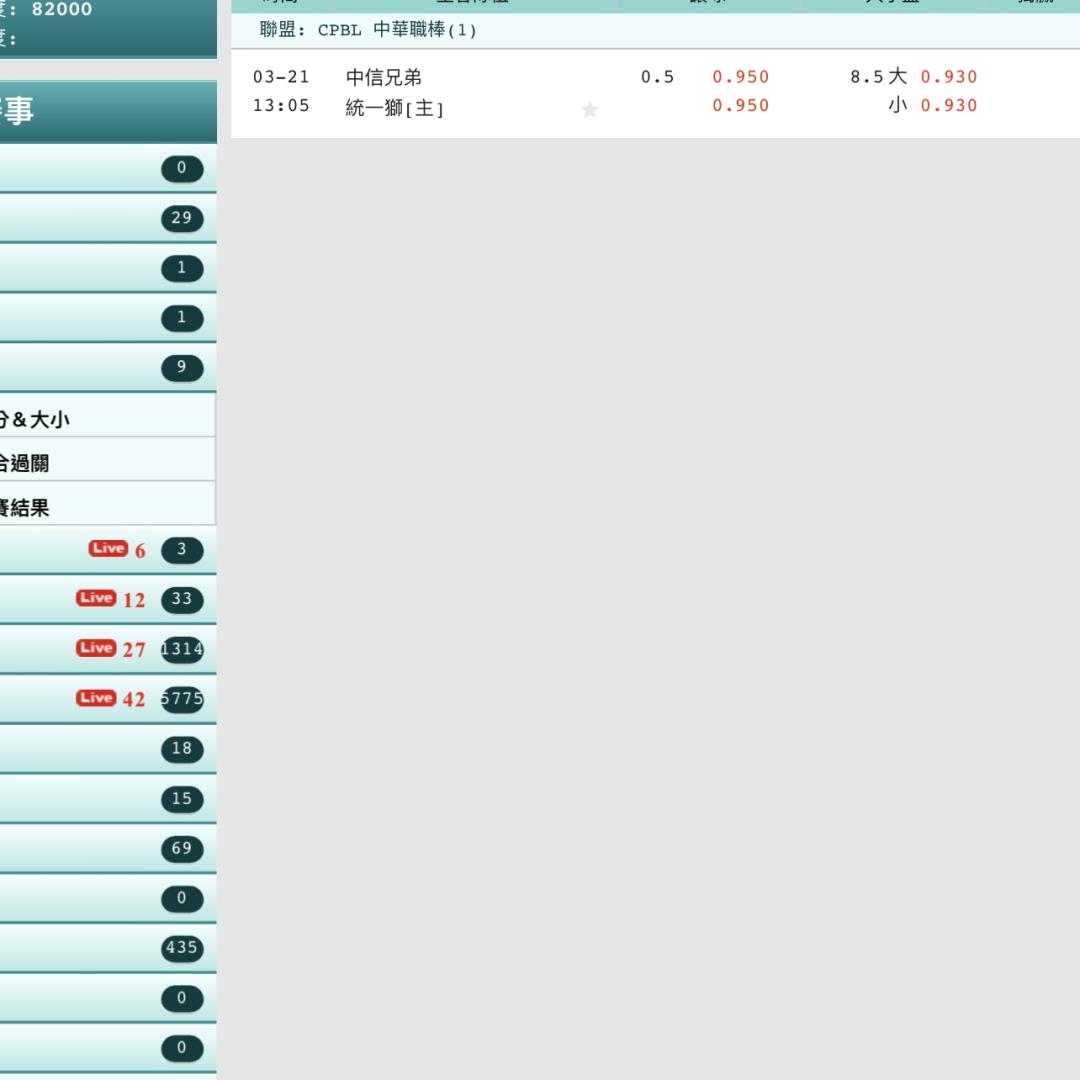
Task: Click the CPBL 中華職棒 league header row
Action: tap(655, 30)
